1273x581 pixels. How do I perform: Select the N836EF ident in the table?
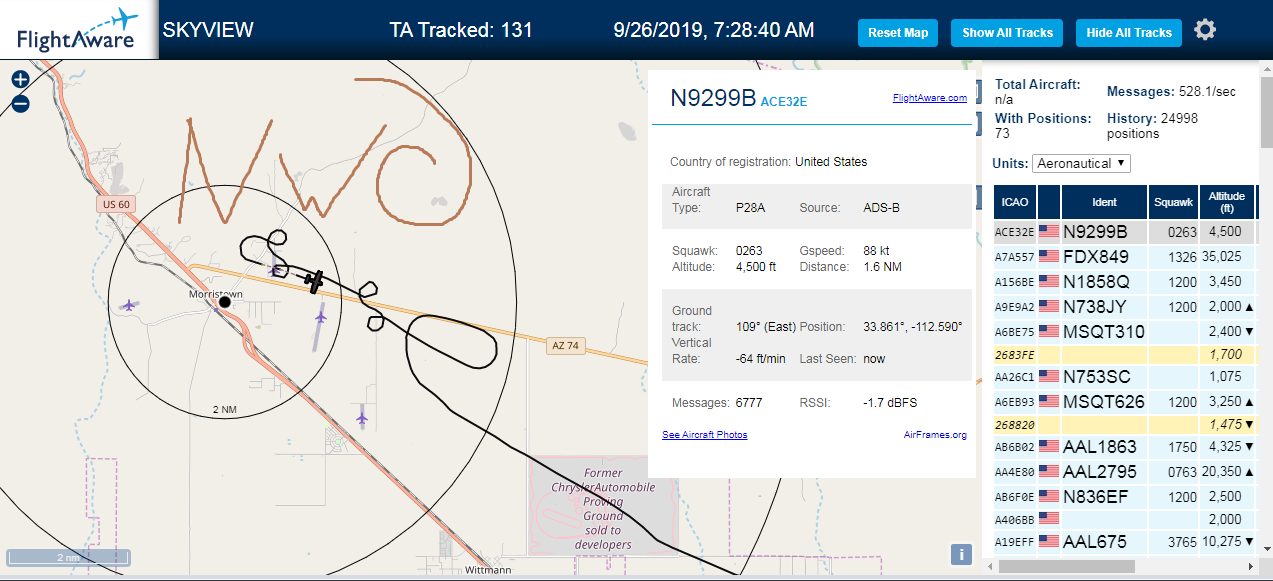click(1096, 497)
